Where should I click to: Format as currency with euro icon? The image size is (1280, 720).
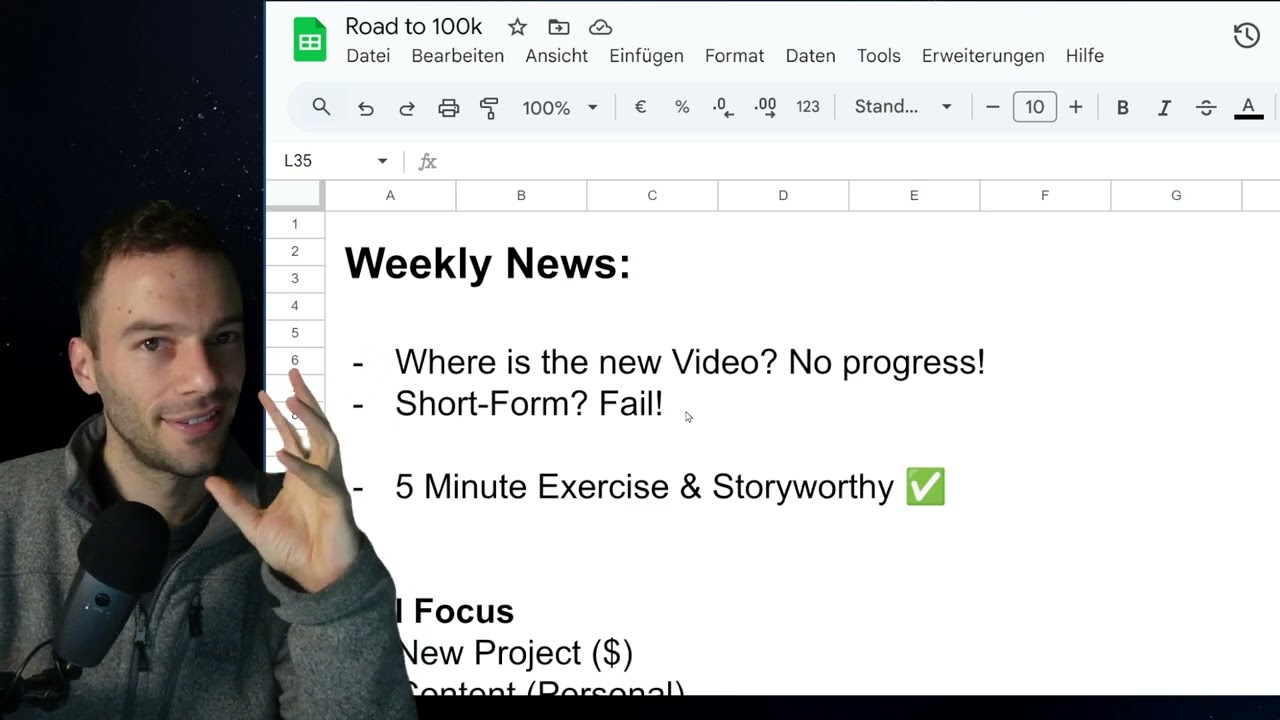click(640, 107)
